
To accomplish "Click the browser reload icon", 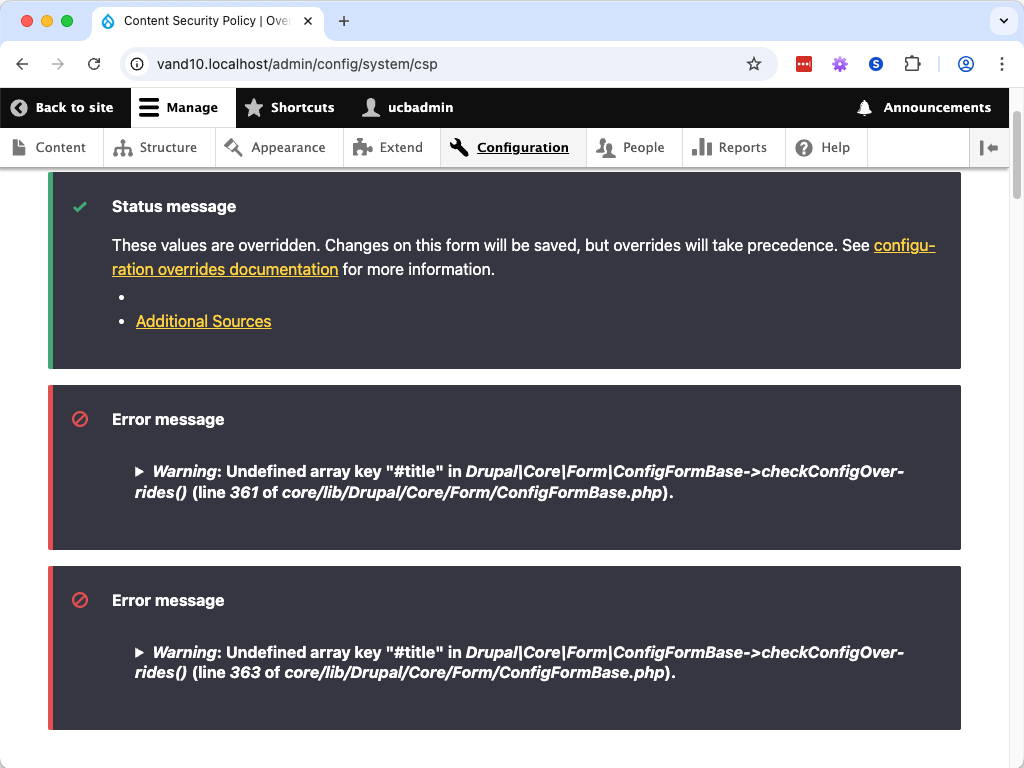I will tap(94, 63).
